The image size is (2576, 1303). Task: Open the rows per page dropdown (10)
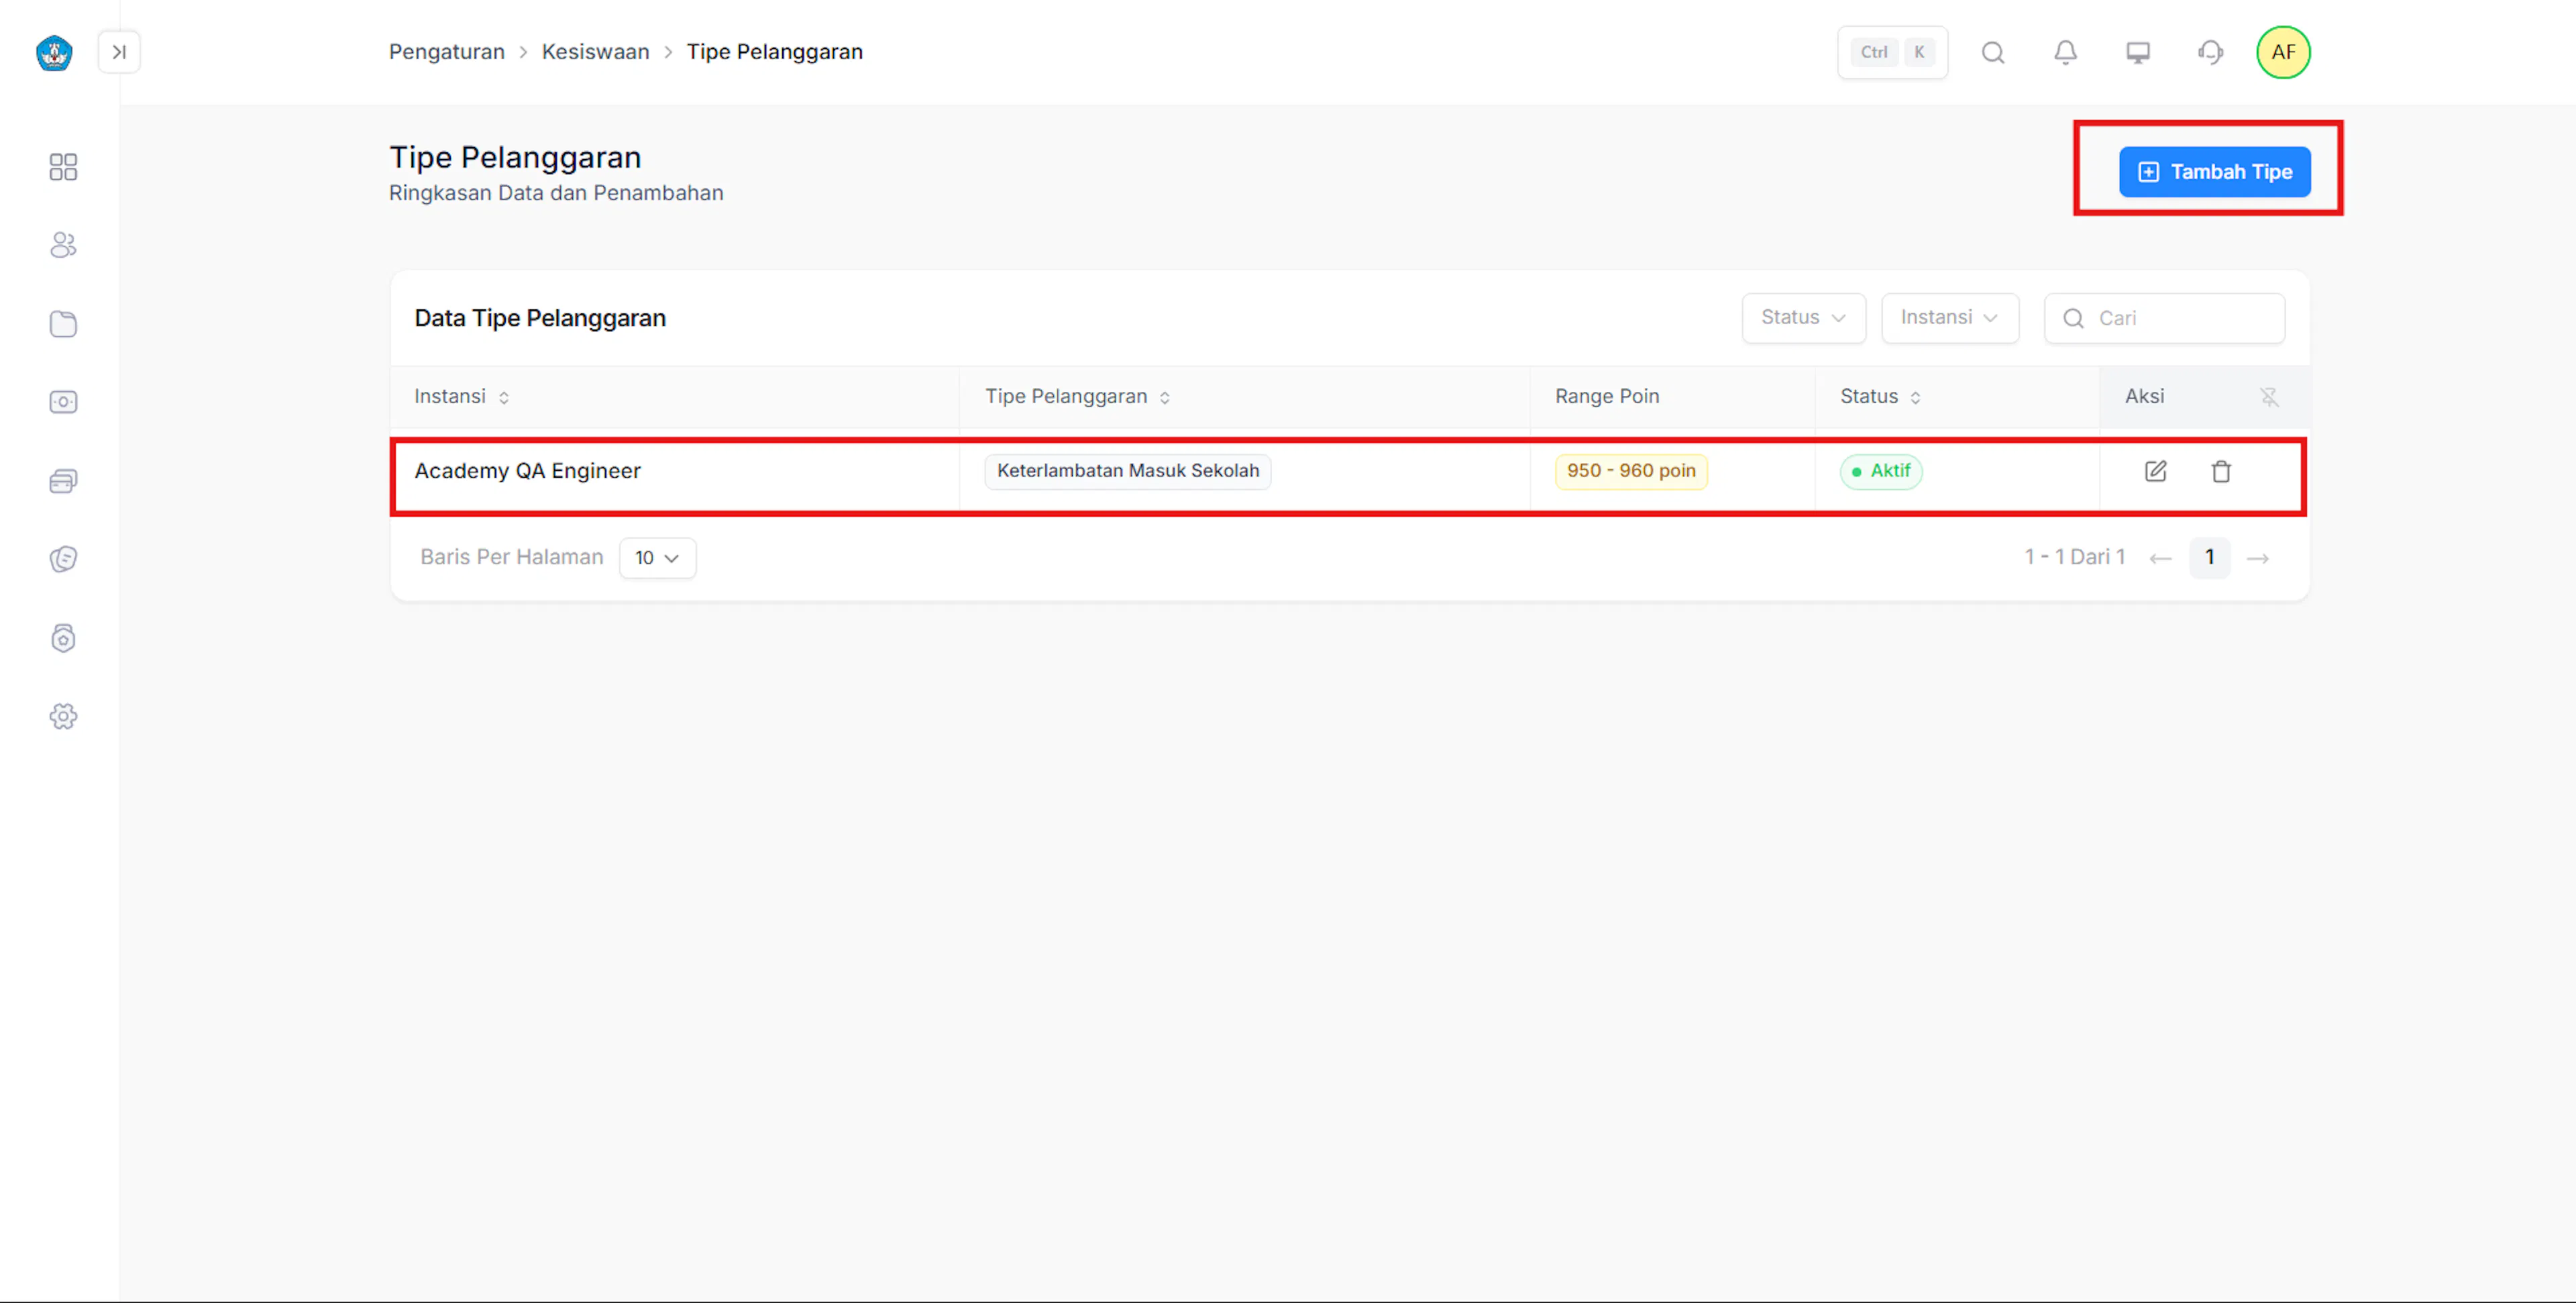[x=657, y=558]
